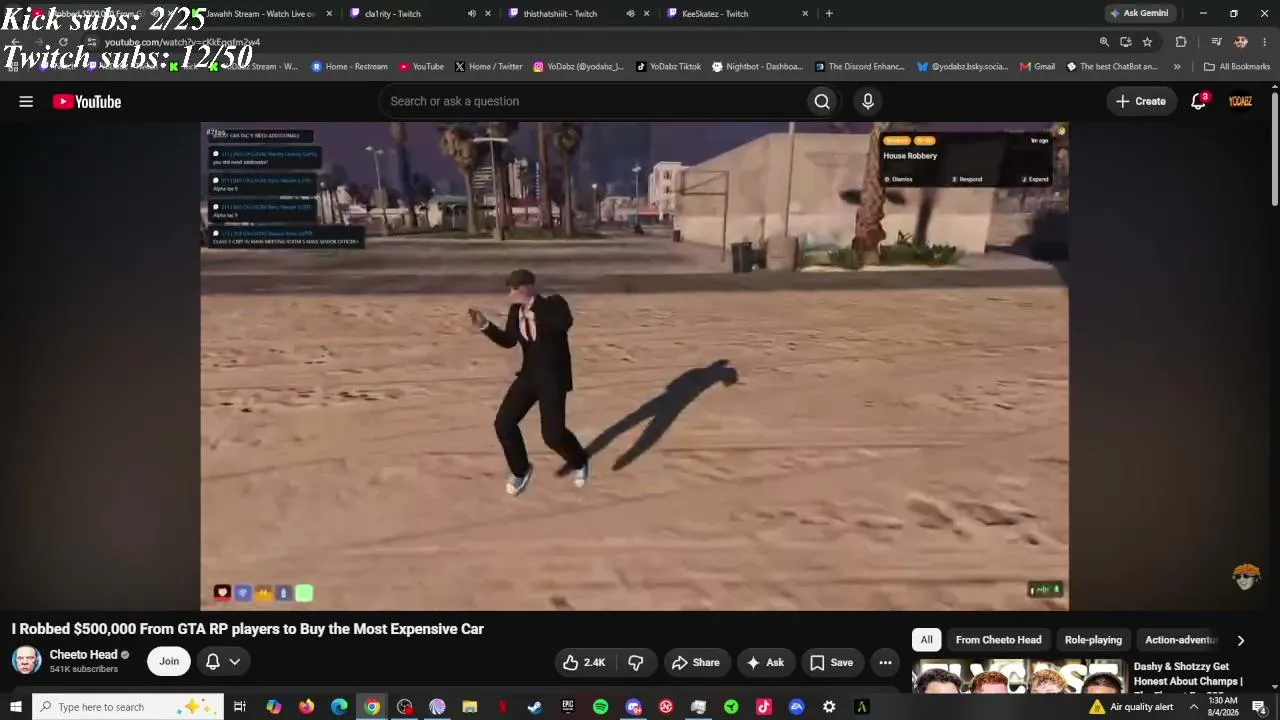Viewport: 1280px width, 720px height.
Task: Open the YoDabz Instagram bookmark
Action: [x=578, y=67]
